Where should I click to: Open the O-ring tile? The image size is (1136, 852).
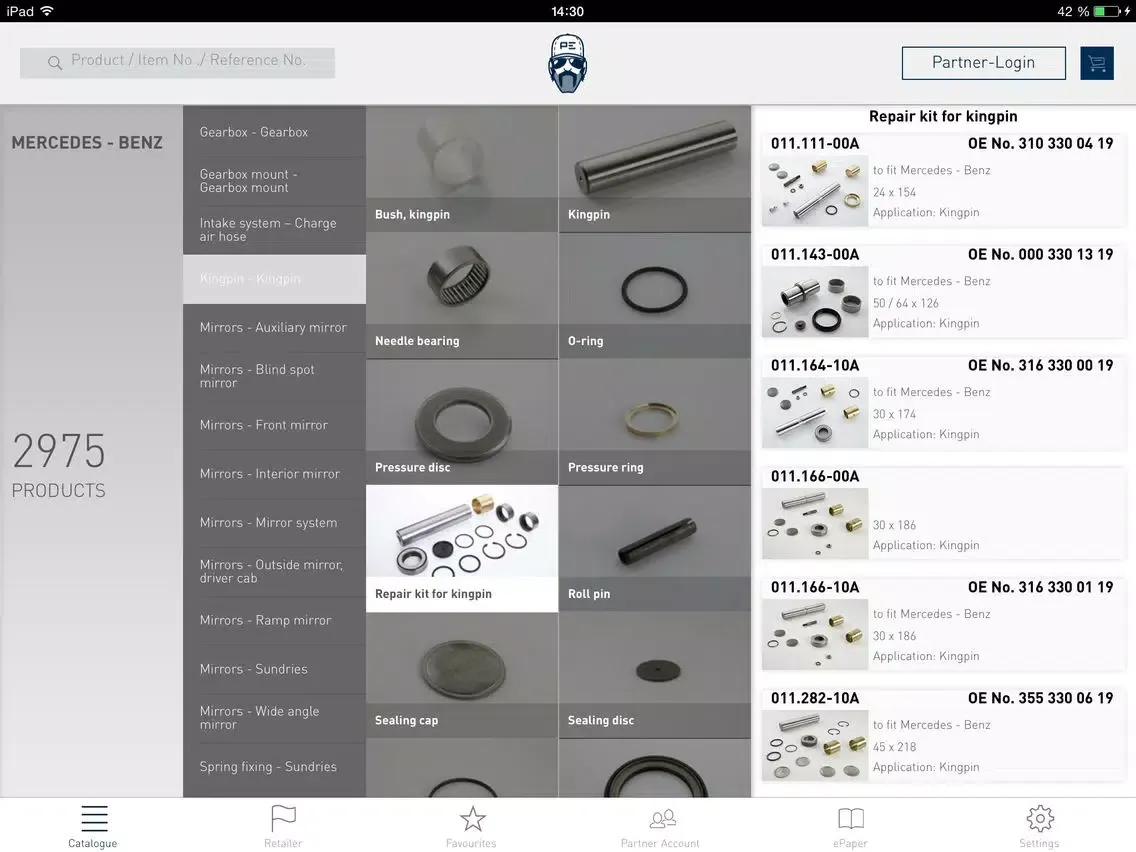point(655,296)
